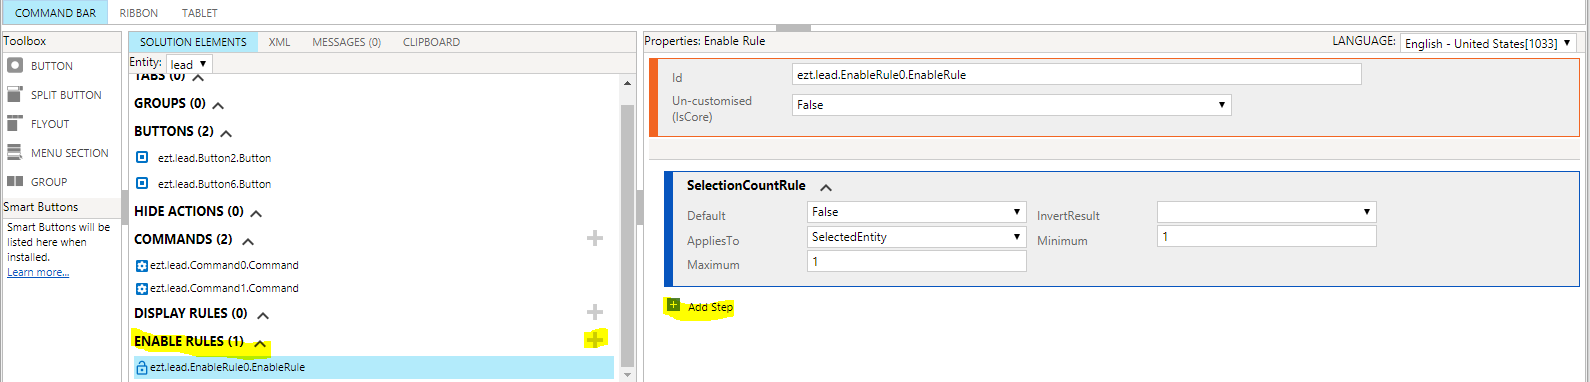
Task: Select ezt.lead.Button2.Button element
Action: [x=214, y=158]
